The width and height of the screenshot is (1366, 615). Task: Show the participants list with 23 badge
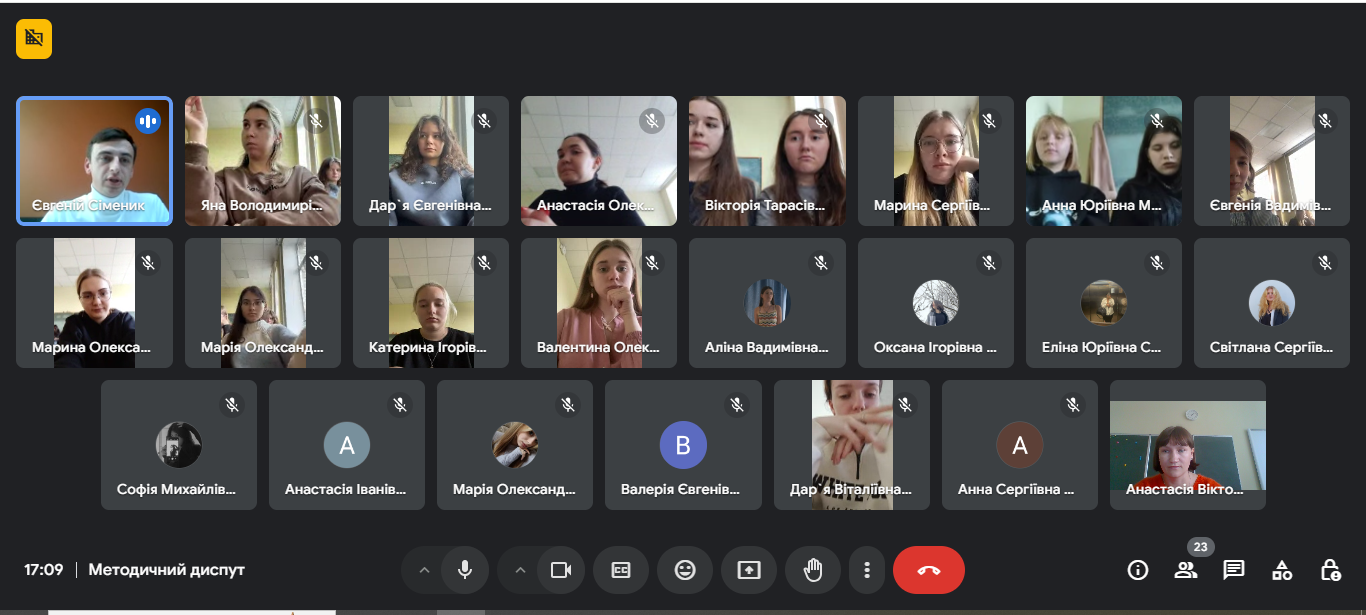tap(1186, 570)
